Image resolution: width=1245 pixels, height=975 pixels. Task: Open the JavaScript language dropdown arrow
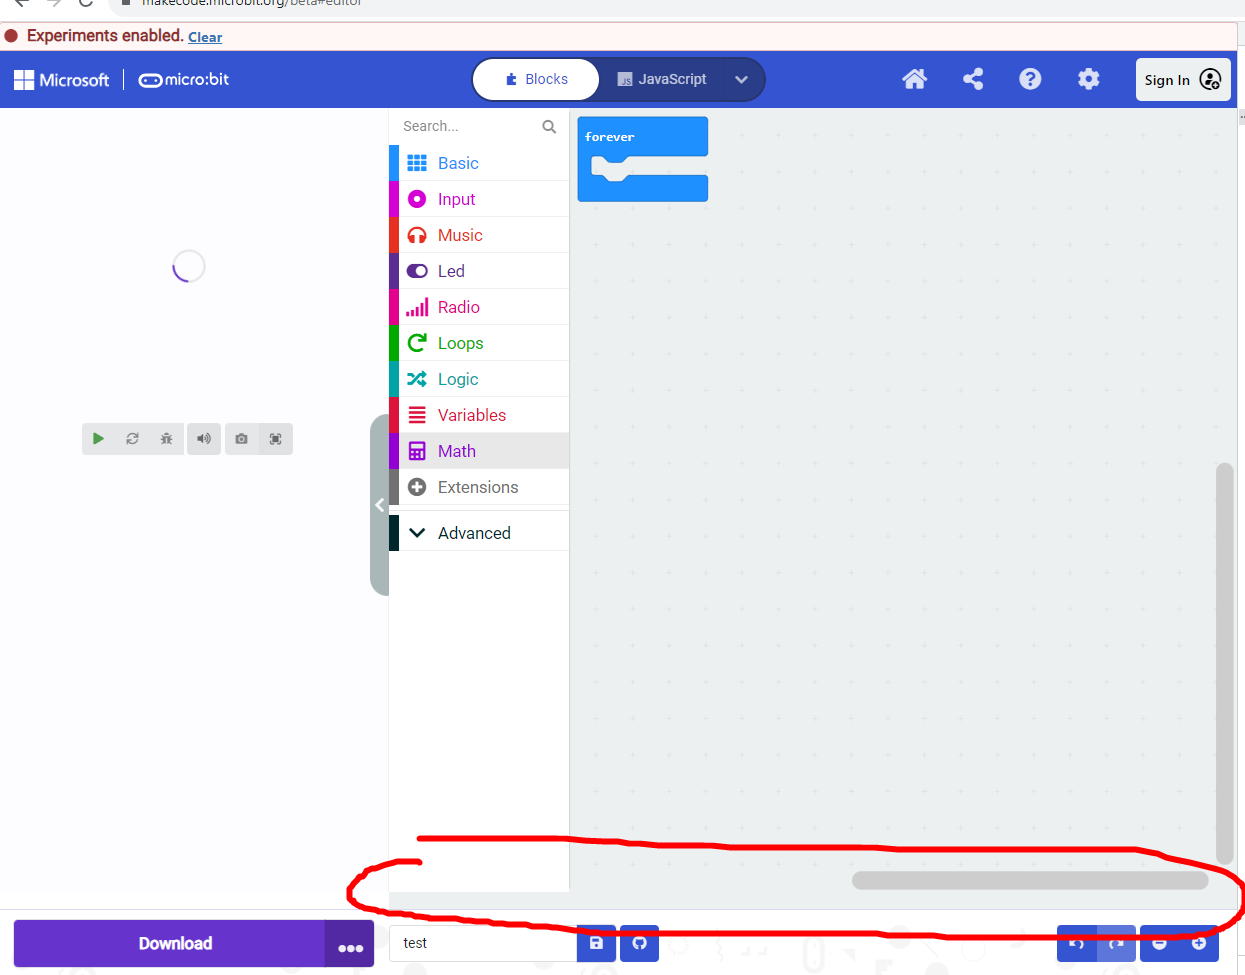(741, 77)
